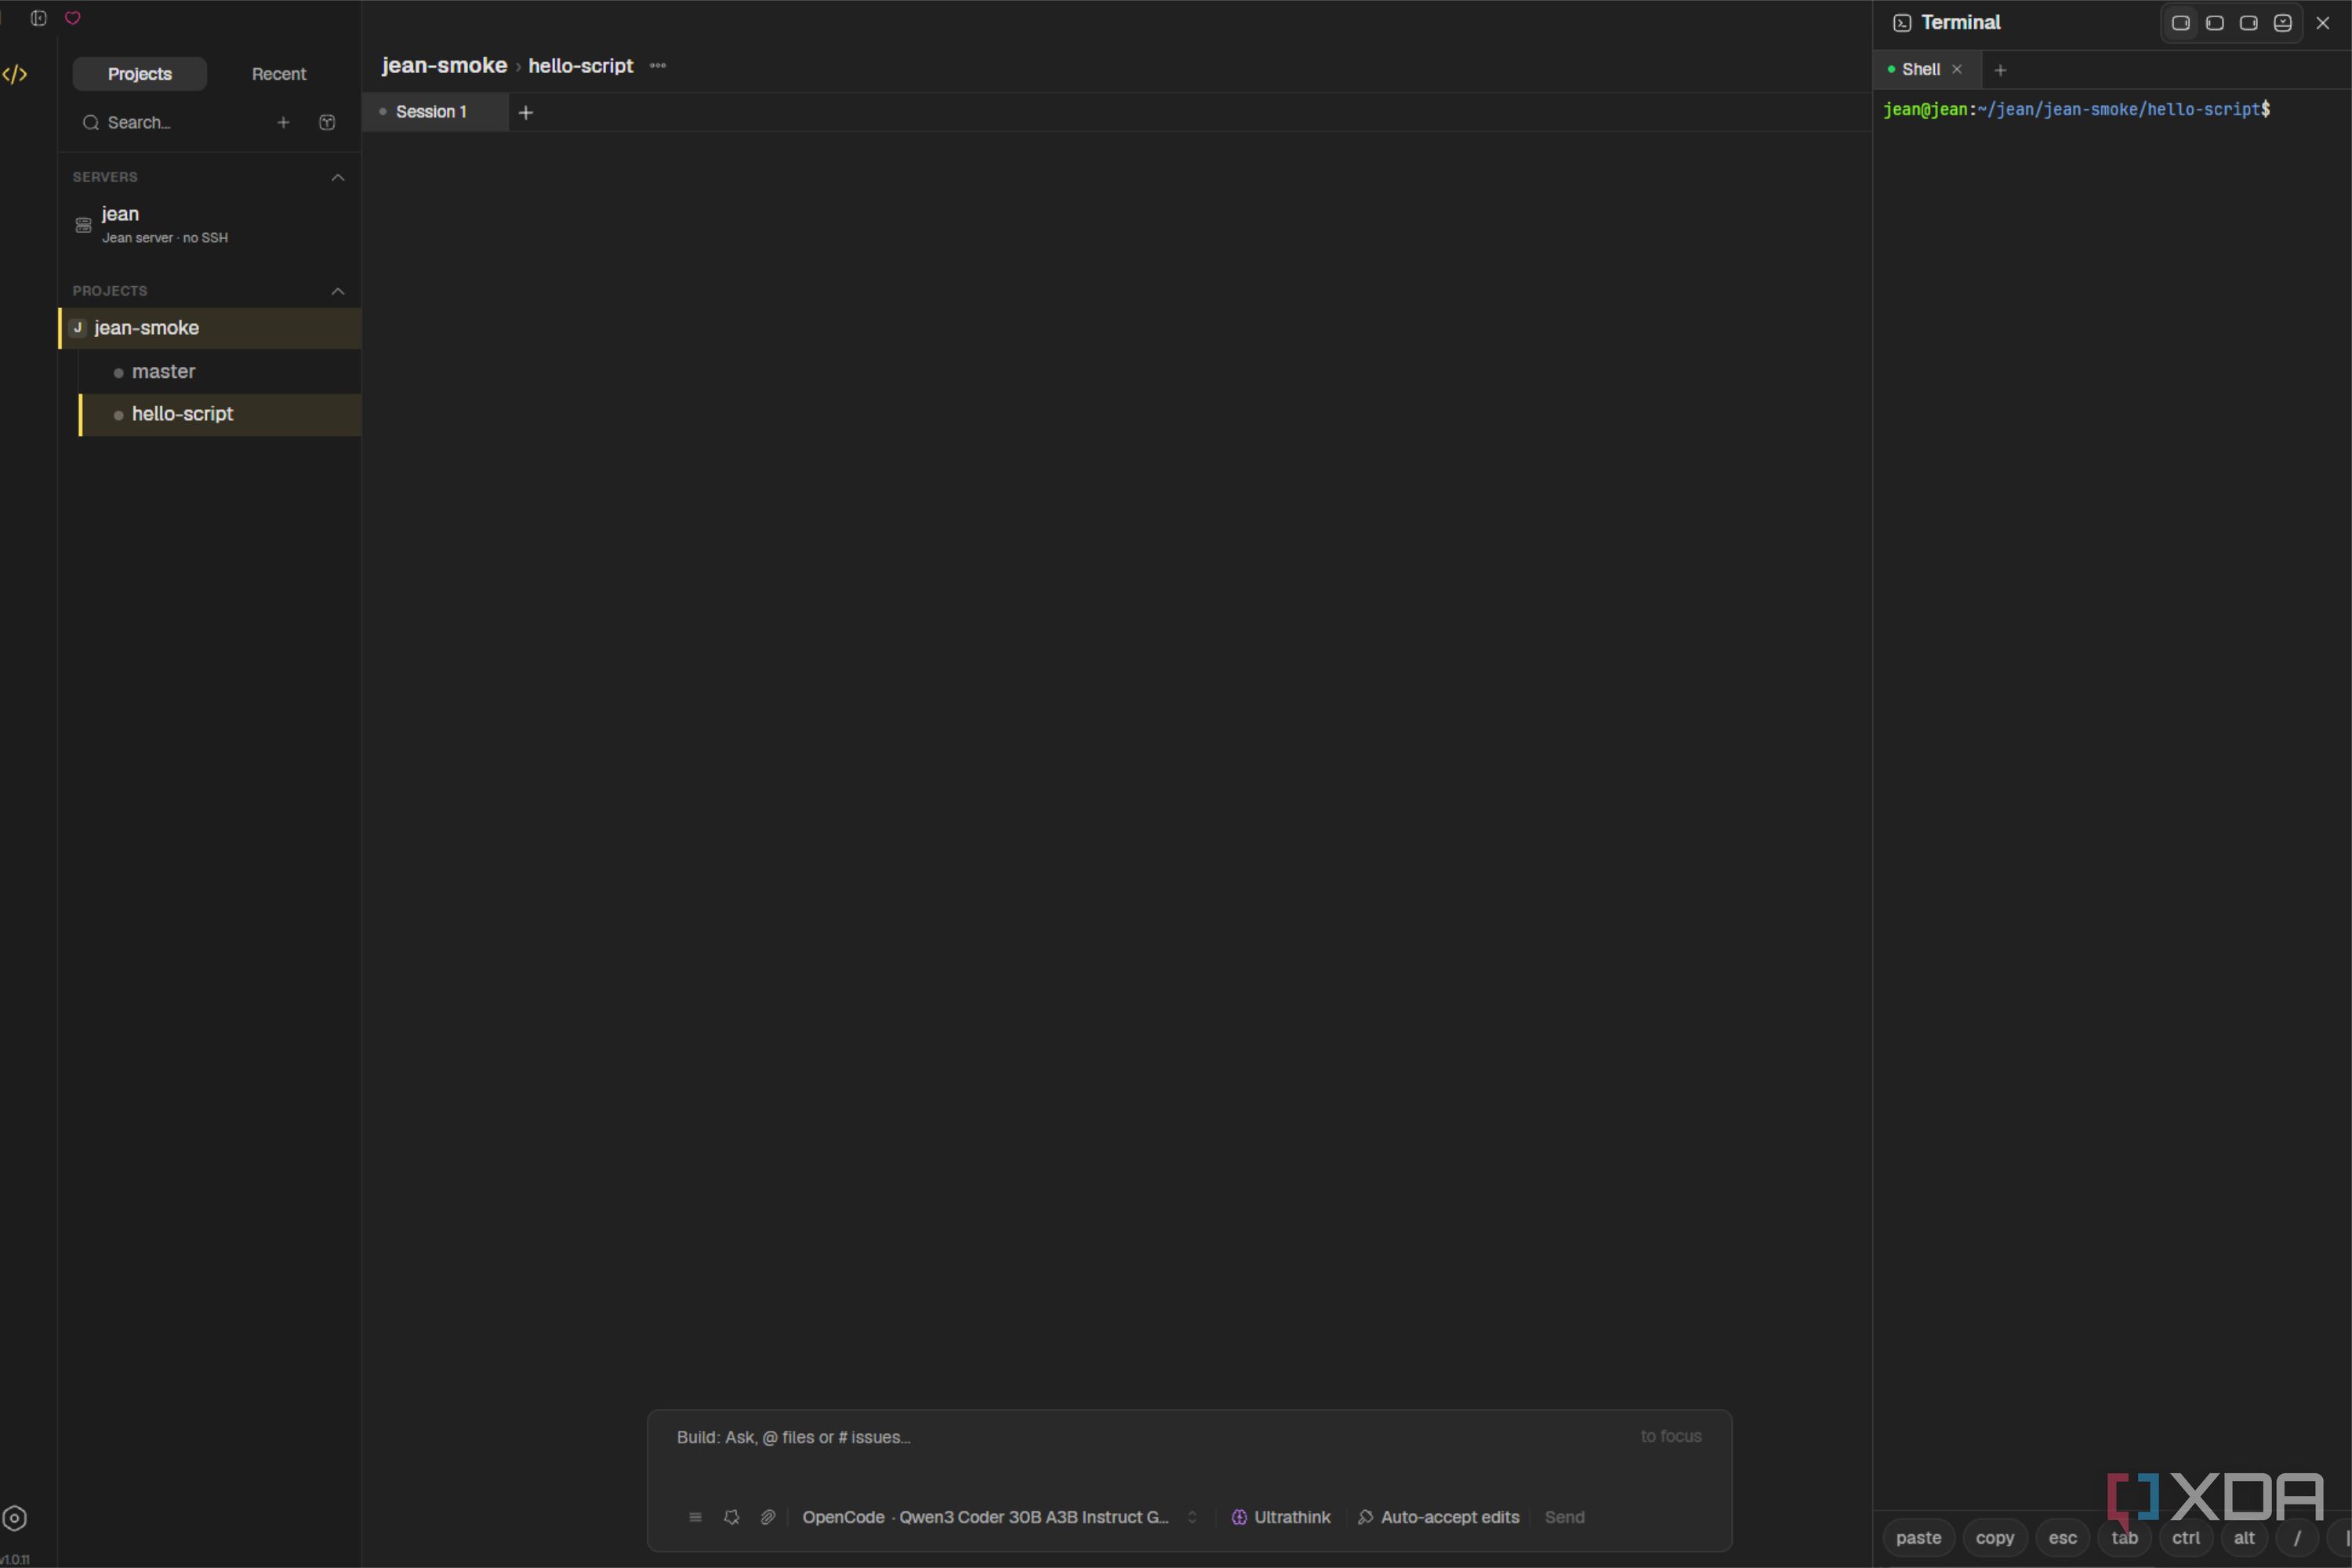Click jean-smoke in the breadcrumb
The height and width of the screenshot is (1568, 2352).
click(x=444, y=66)
